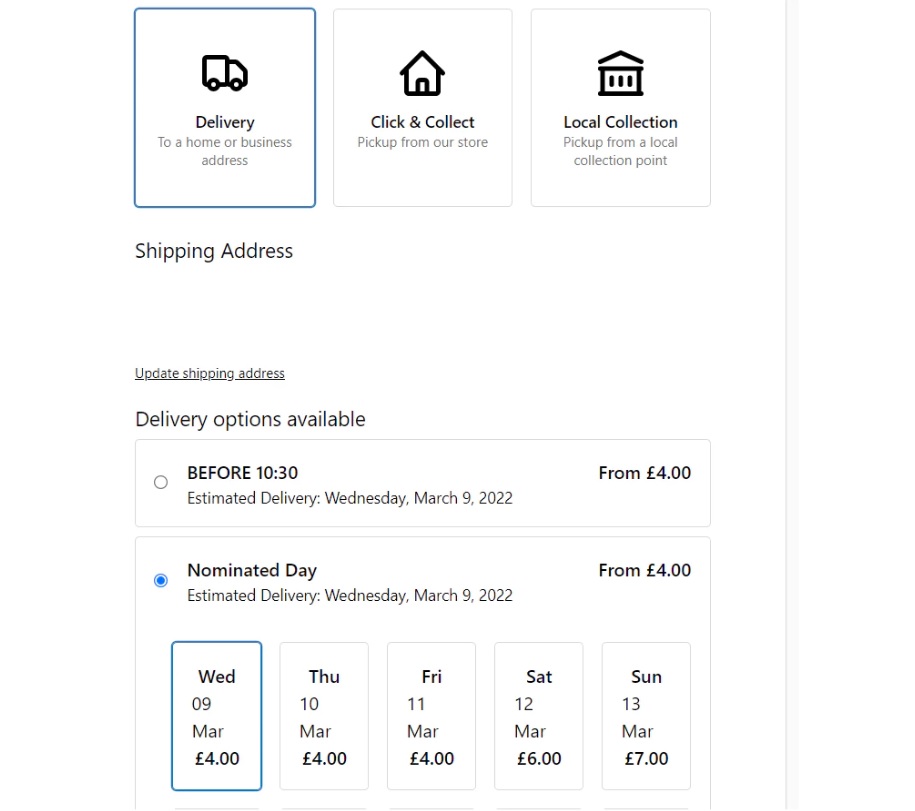915x811 pixels.
Task: Click the Local Collection description text
Action: (x=620, y=151)
